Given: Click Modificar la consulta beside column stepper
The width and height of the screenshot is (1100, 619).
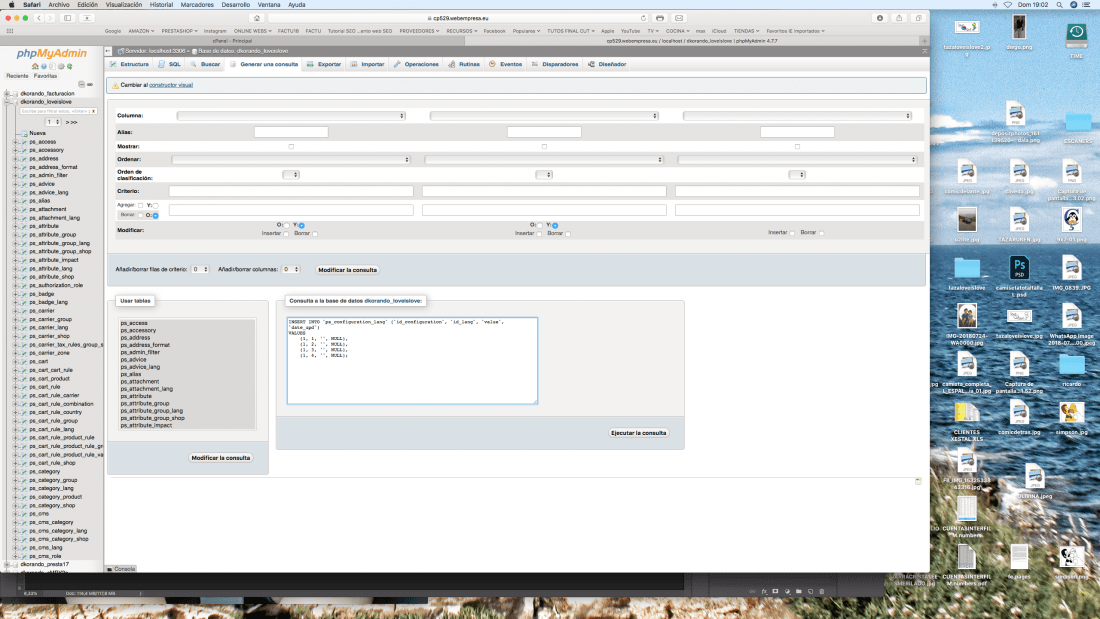Looking at the screenshot, I should (x=347, y=269).
